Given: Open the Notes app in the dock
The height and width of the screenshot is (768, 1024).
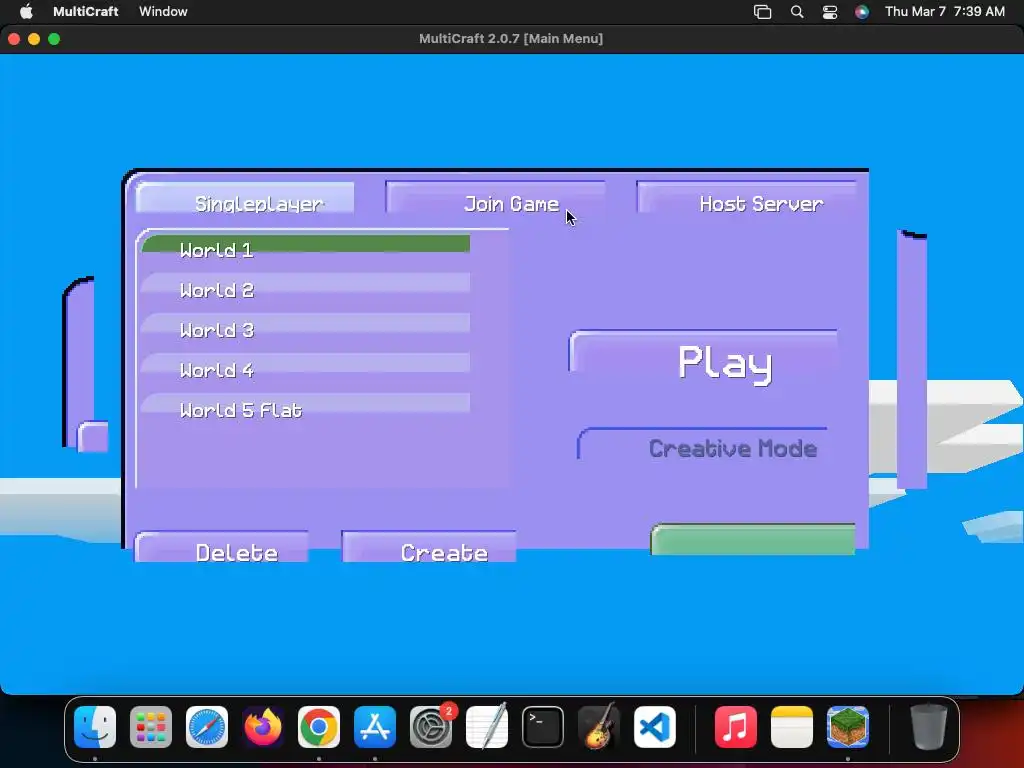Looking at the screenshot, I should [792, 727].
